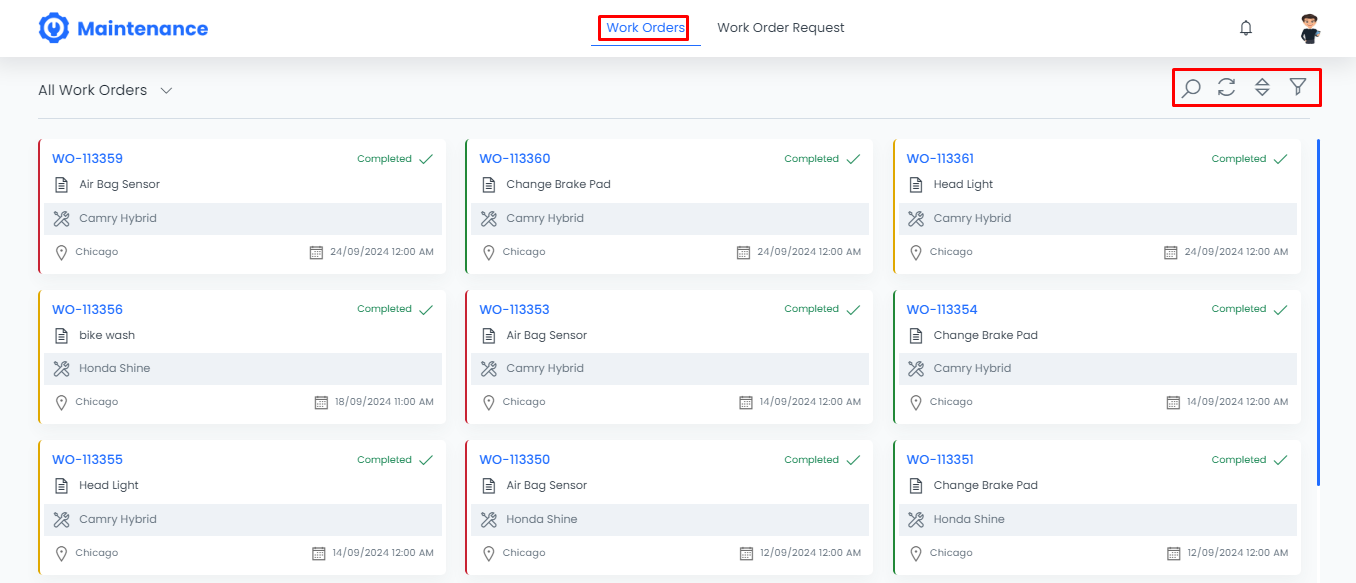This screenshot has width=1356, height=583.
Task: Click document icon beside bike wash
Action: pyautogui.click(x=61, y=335)
